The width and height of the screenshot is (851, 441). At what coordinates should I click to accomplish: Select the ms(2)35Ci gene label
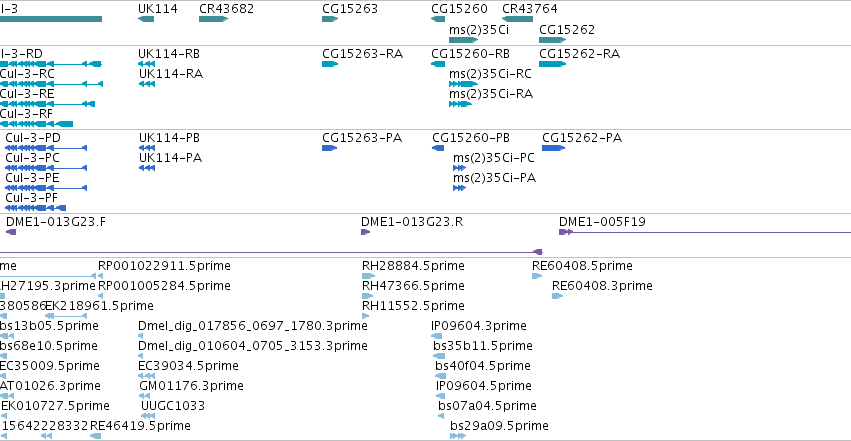[479, 29]
